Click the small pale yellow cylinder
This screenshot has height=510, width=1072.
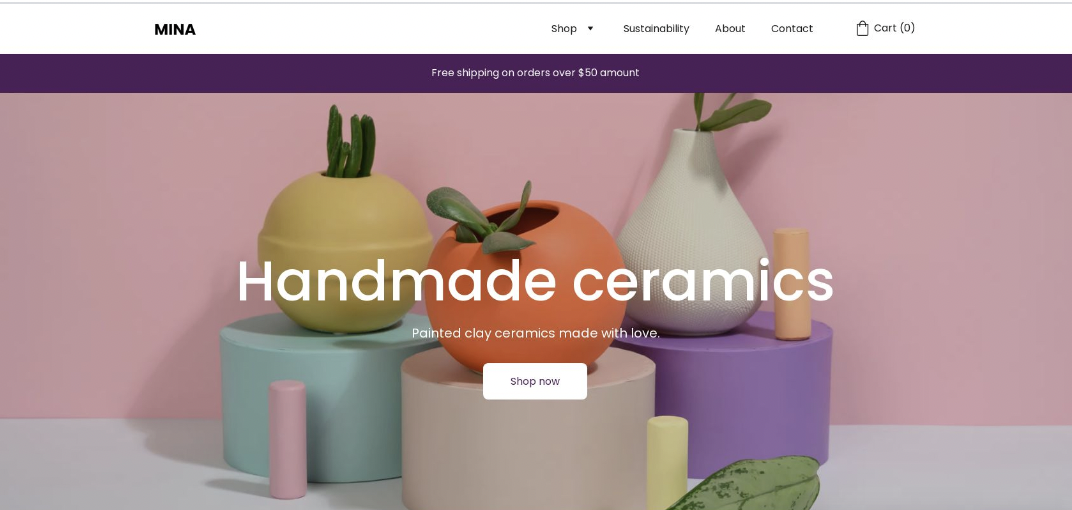(x=667, y=462)
